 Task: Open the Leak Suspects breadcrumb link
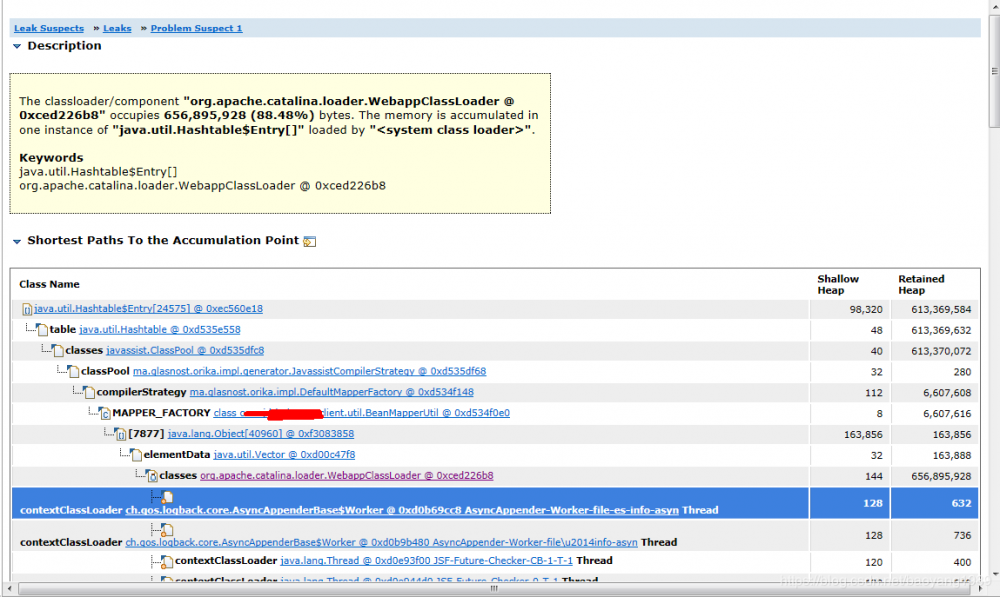click(48, 28)
